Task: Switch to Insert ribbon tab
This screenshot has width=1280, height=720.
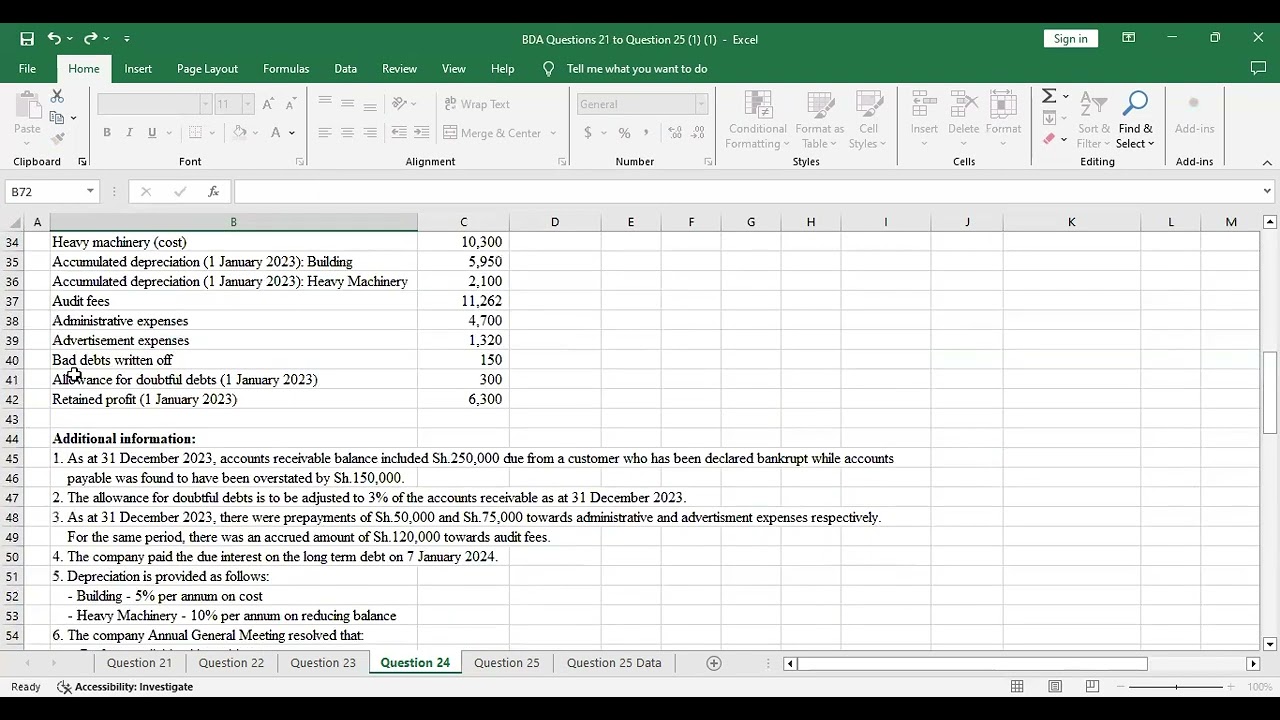Action: [138, 69]
